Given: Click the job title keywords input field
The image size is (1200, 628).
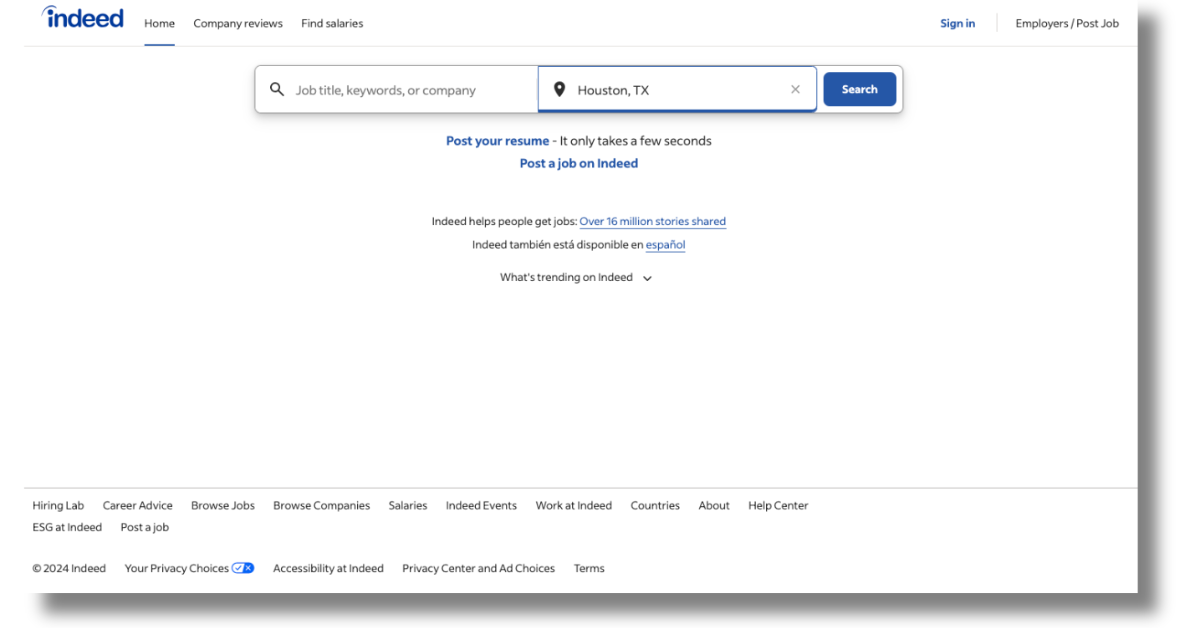Looking at the screenshot, I should 400,89.
